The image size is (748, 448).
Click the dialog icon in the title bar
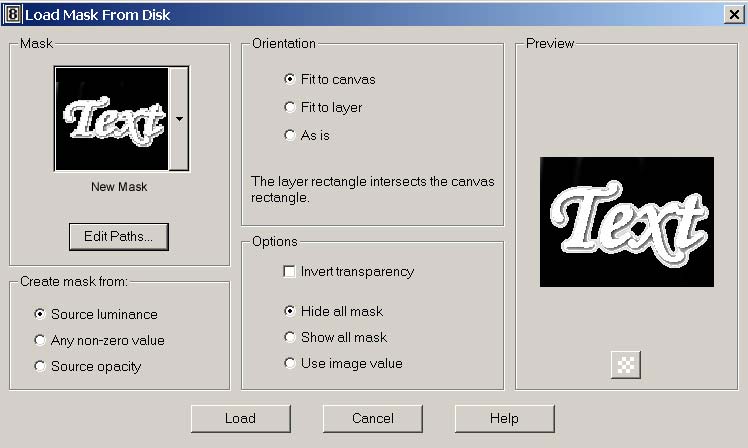(14, 14)
